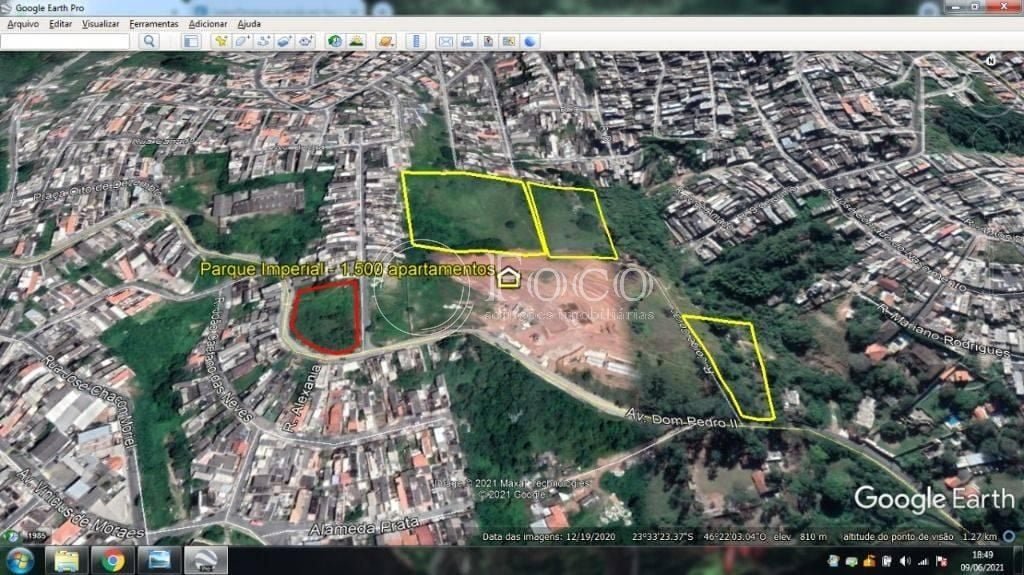Open the Visualizar menu

click(x=101, y=24)
